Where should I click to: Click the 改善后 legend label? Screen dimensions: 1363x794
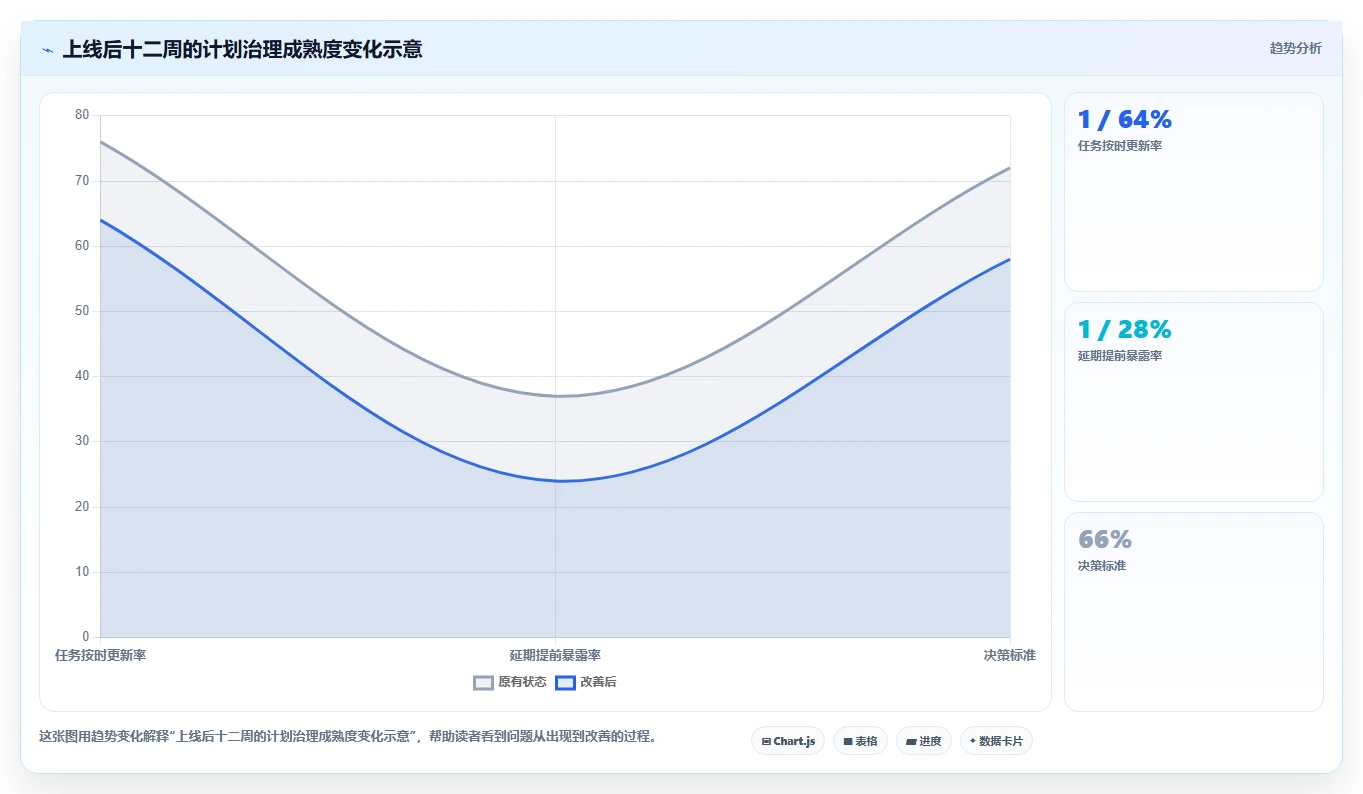click(598, 682)
